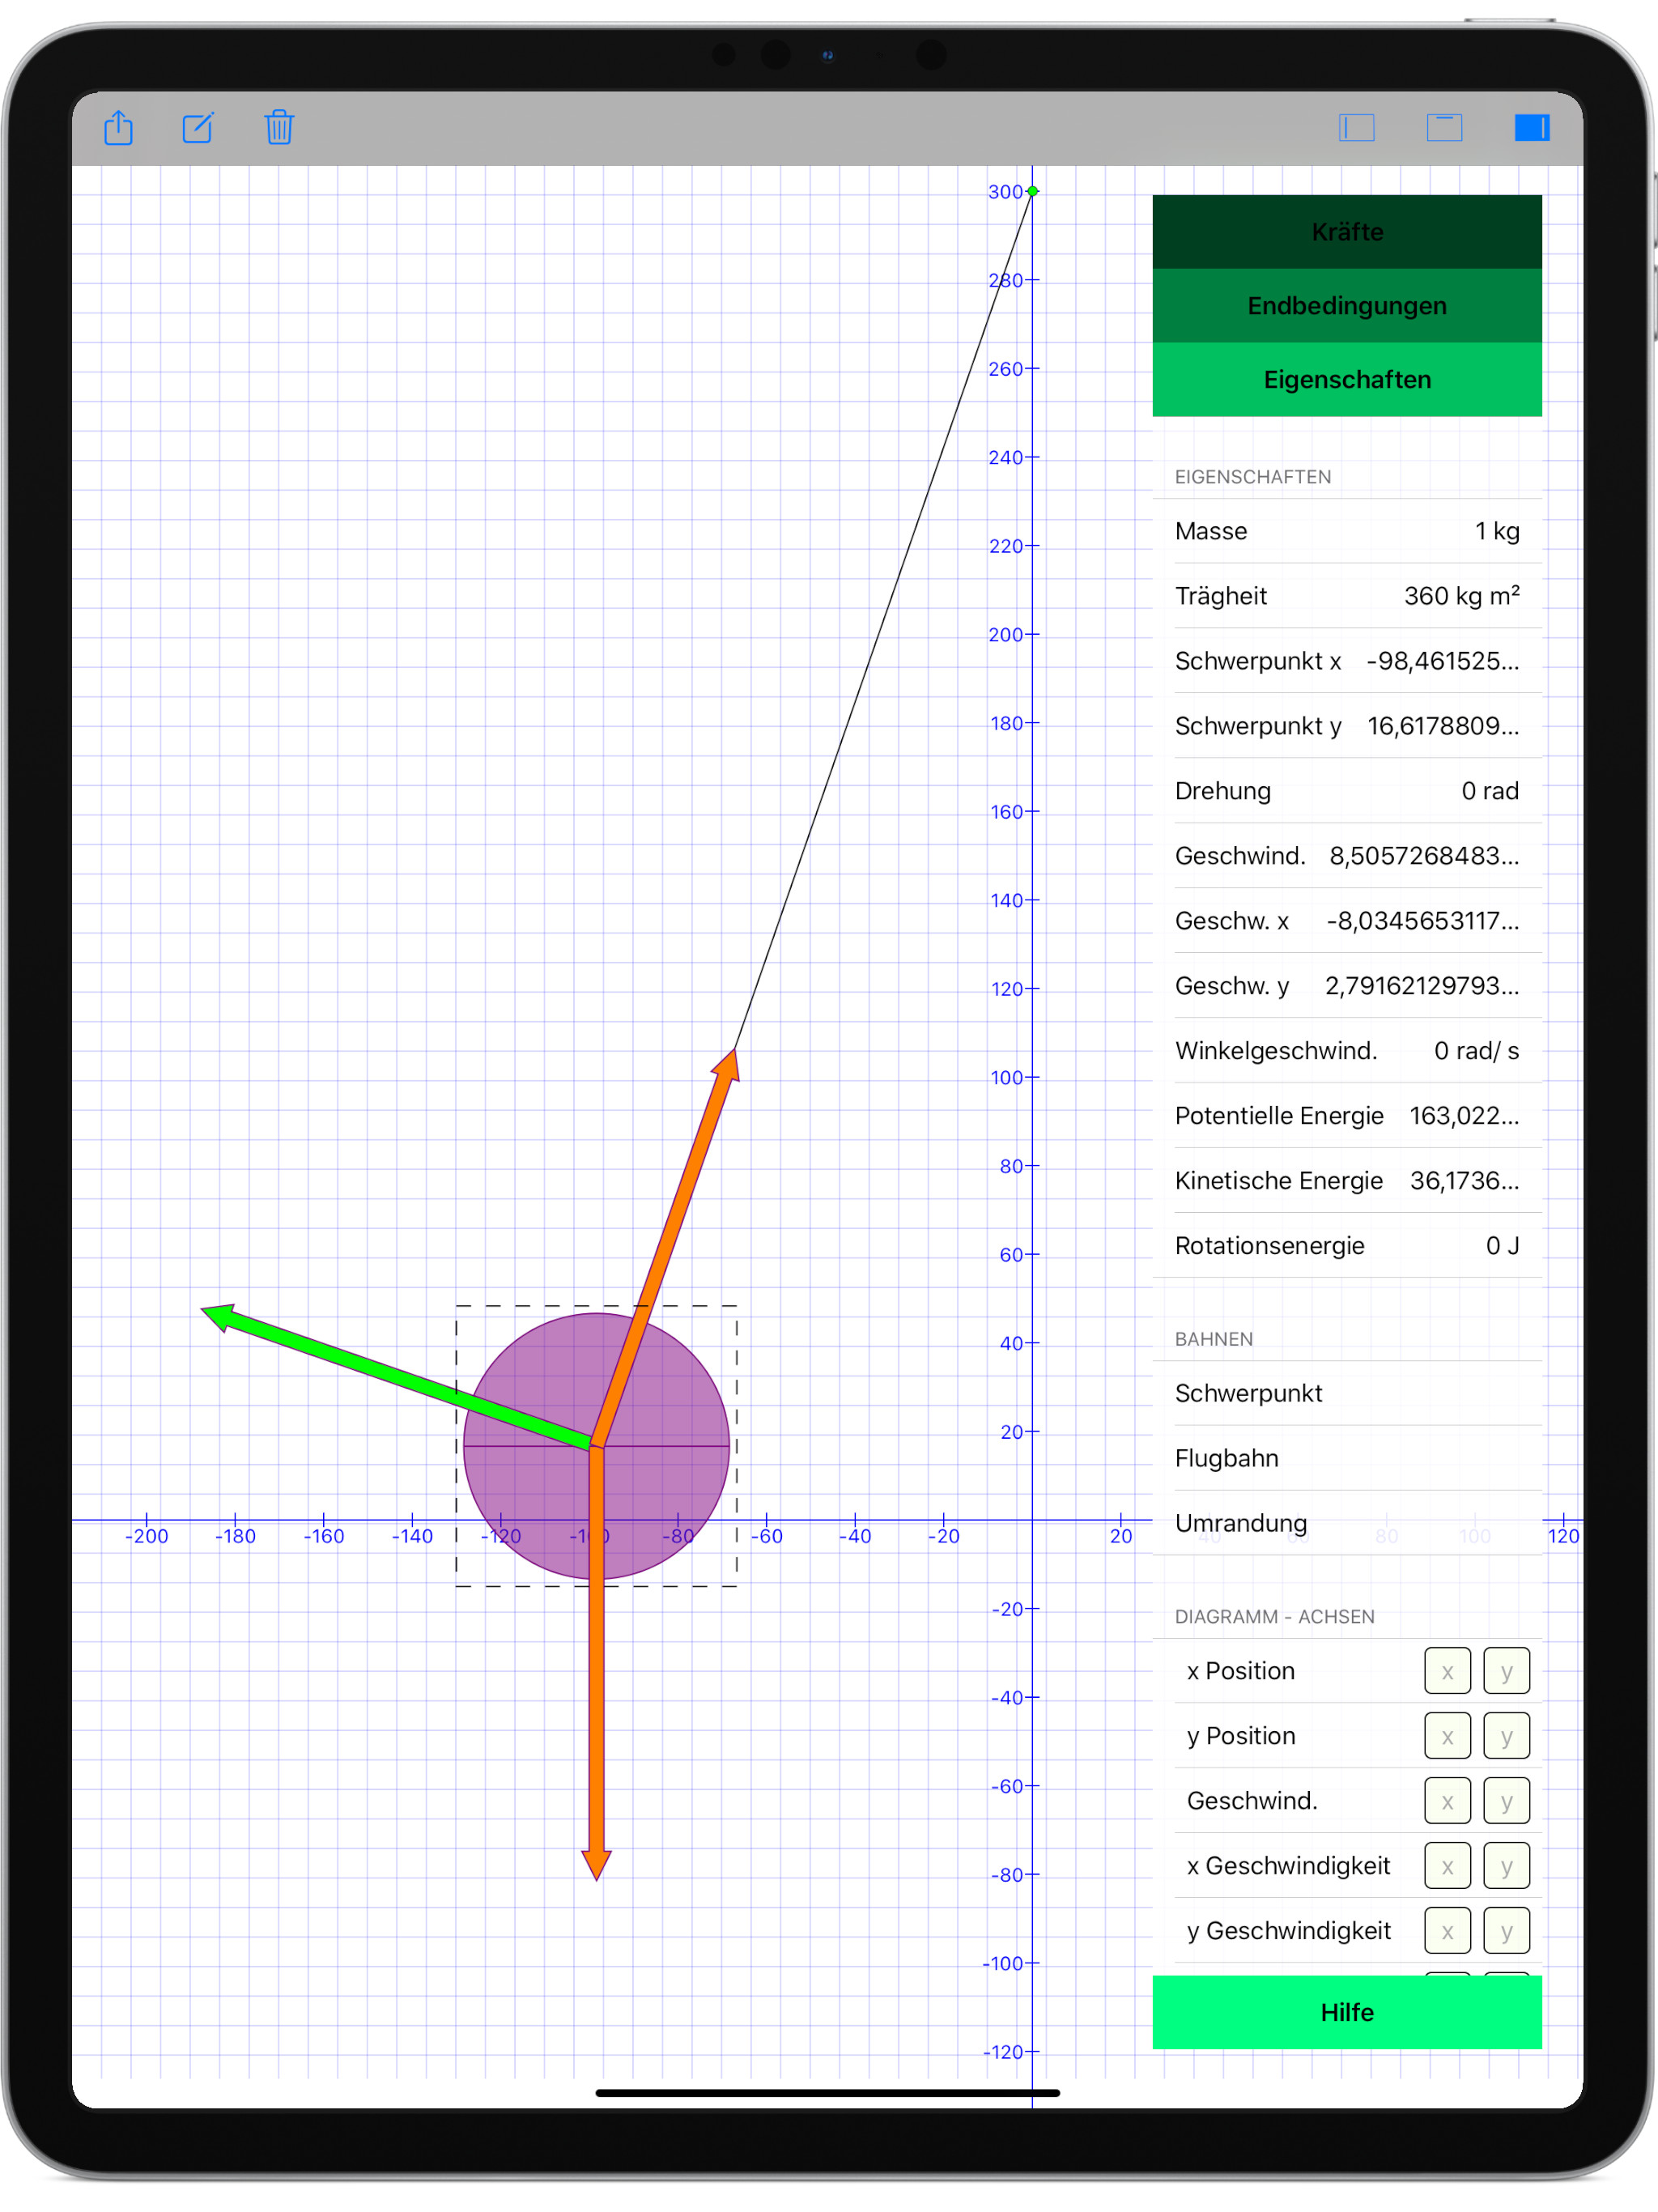Switch to the Endbedingungen tab
Image resolution: width=1658 pixels, height=2212 pixels.
tap(1346, 306)
